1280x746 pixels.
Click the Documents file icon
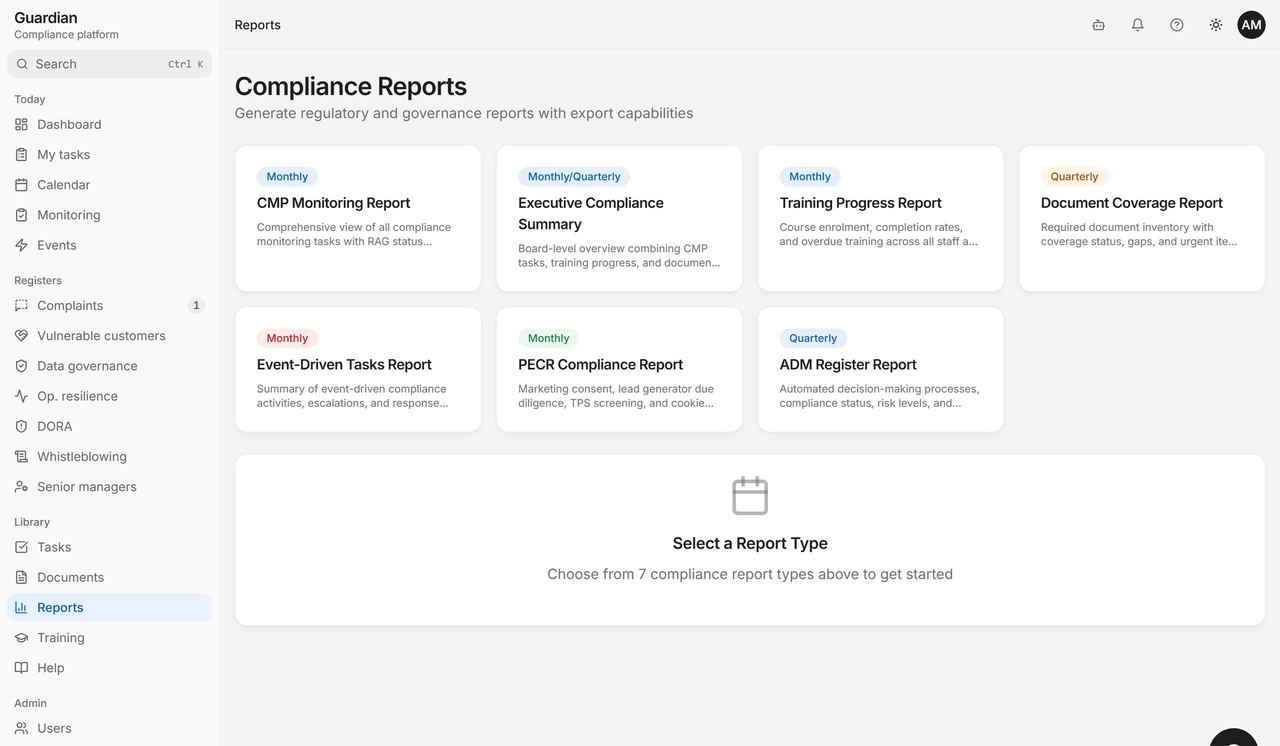tap(21, 577)
